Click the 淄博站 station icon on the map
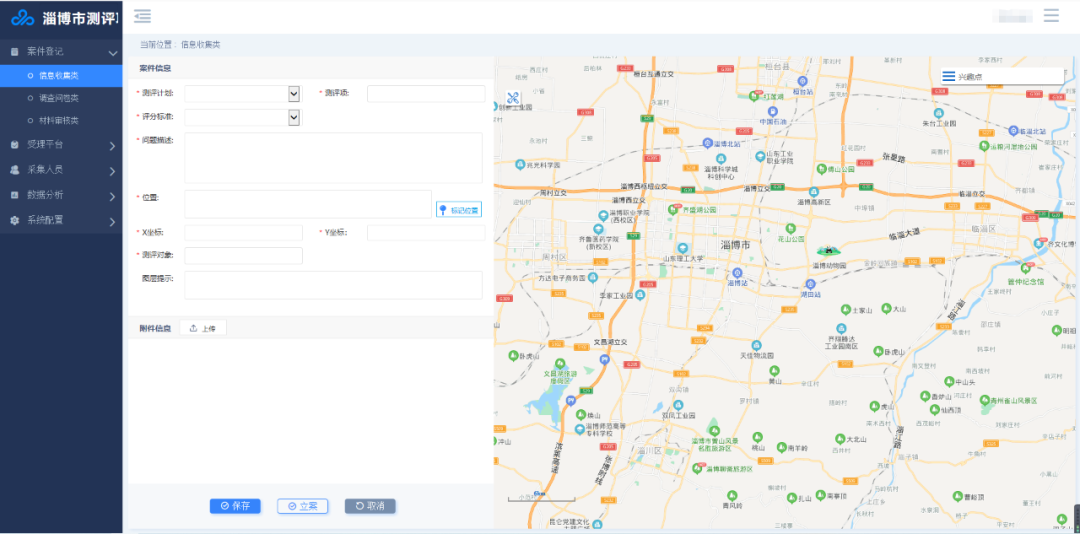Screen dimensions: 1080x534 pyautogui.click(x=736, y=271)
